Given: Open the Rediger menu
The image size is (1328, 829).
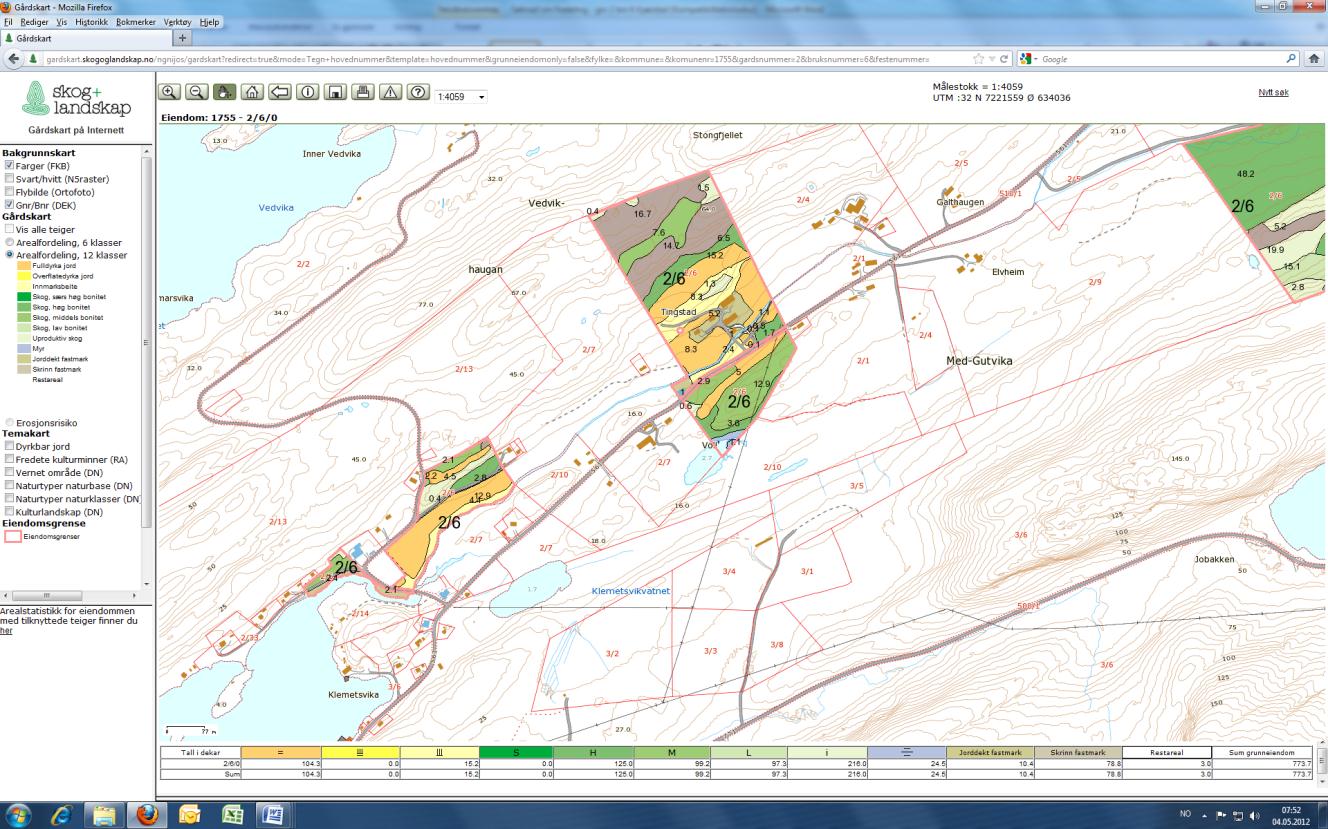Looking at the screenshot, I should click(36, 21).
